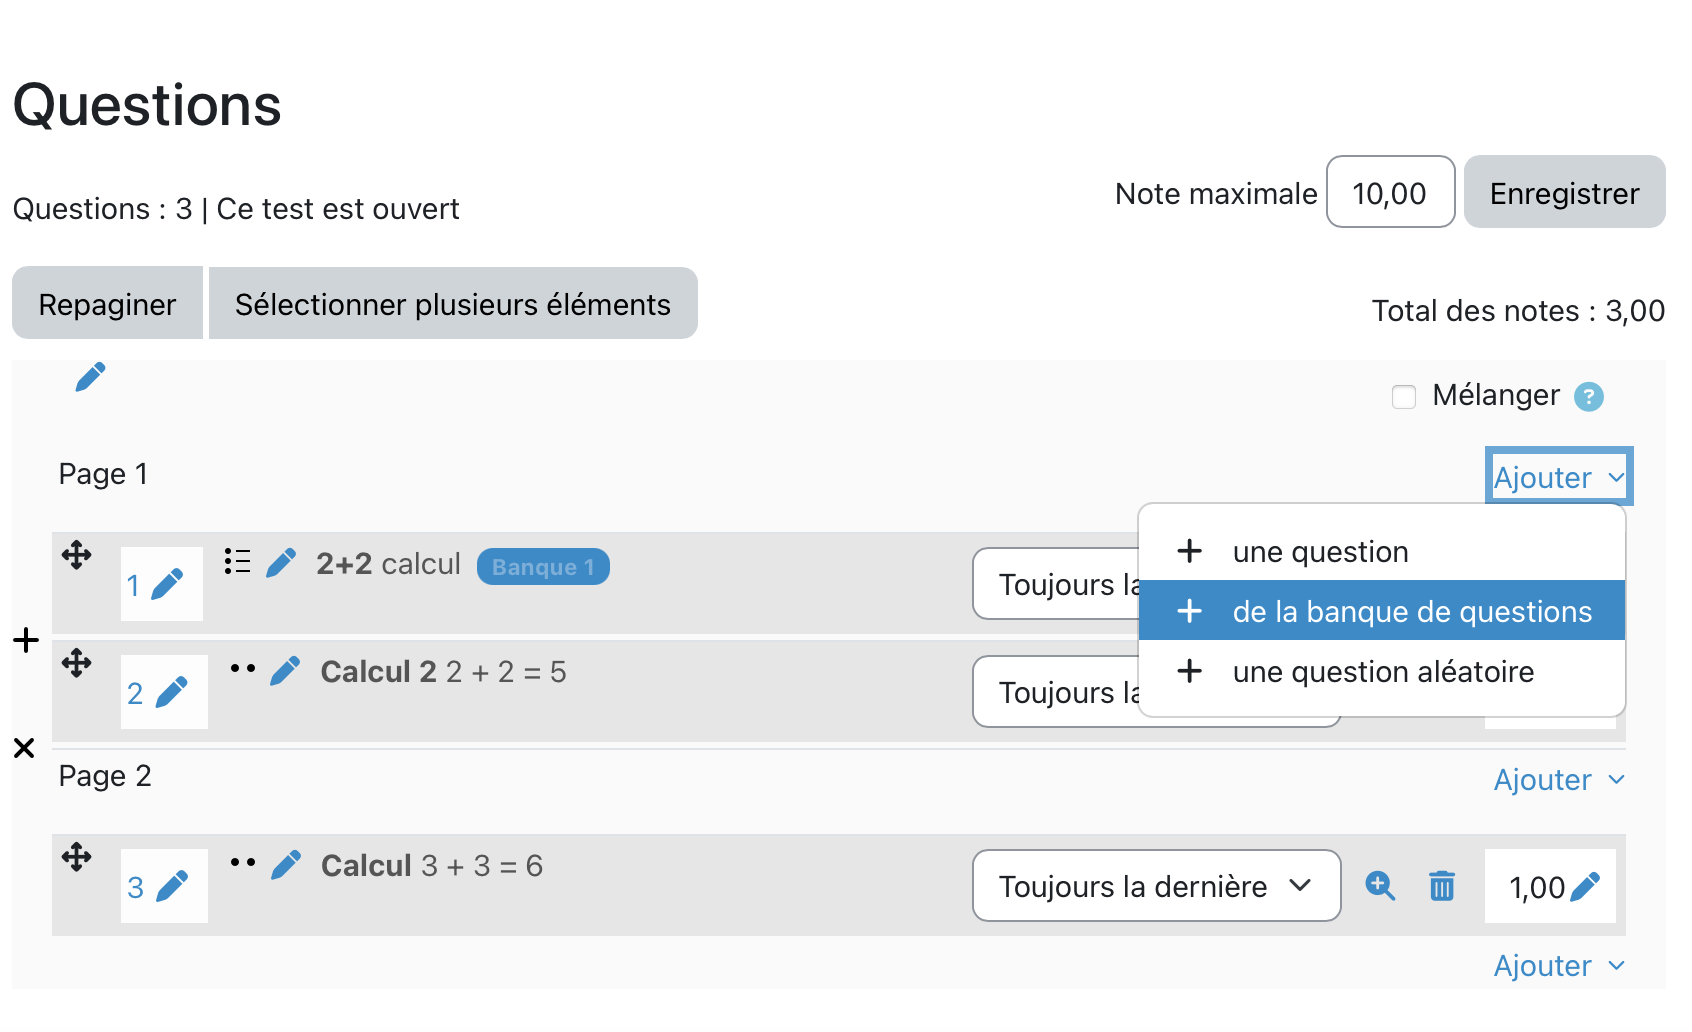Select 'de la banque de questions' option
The image size is (1692, 1032).
point(1411,612)
